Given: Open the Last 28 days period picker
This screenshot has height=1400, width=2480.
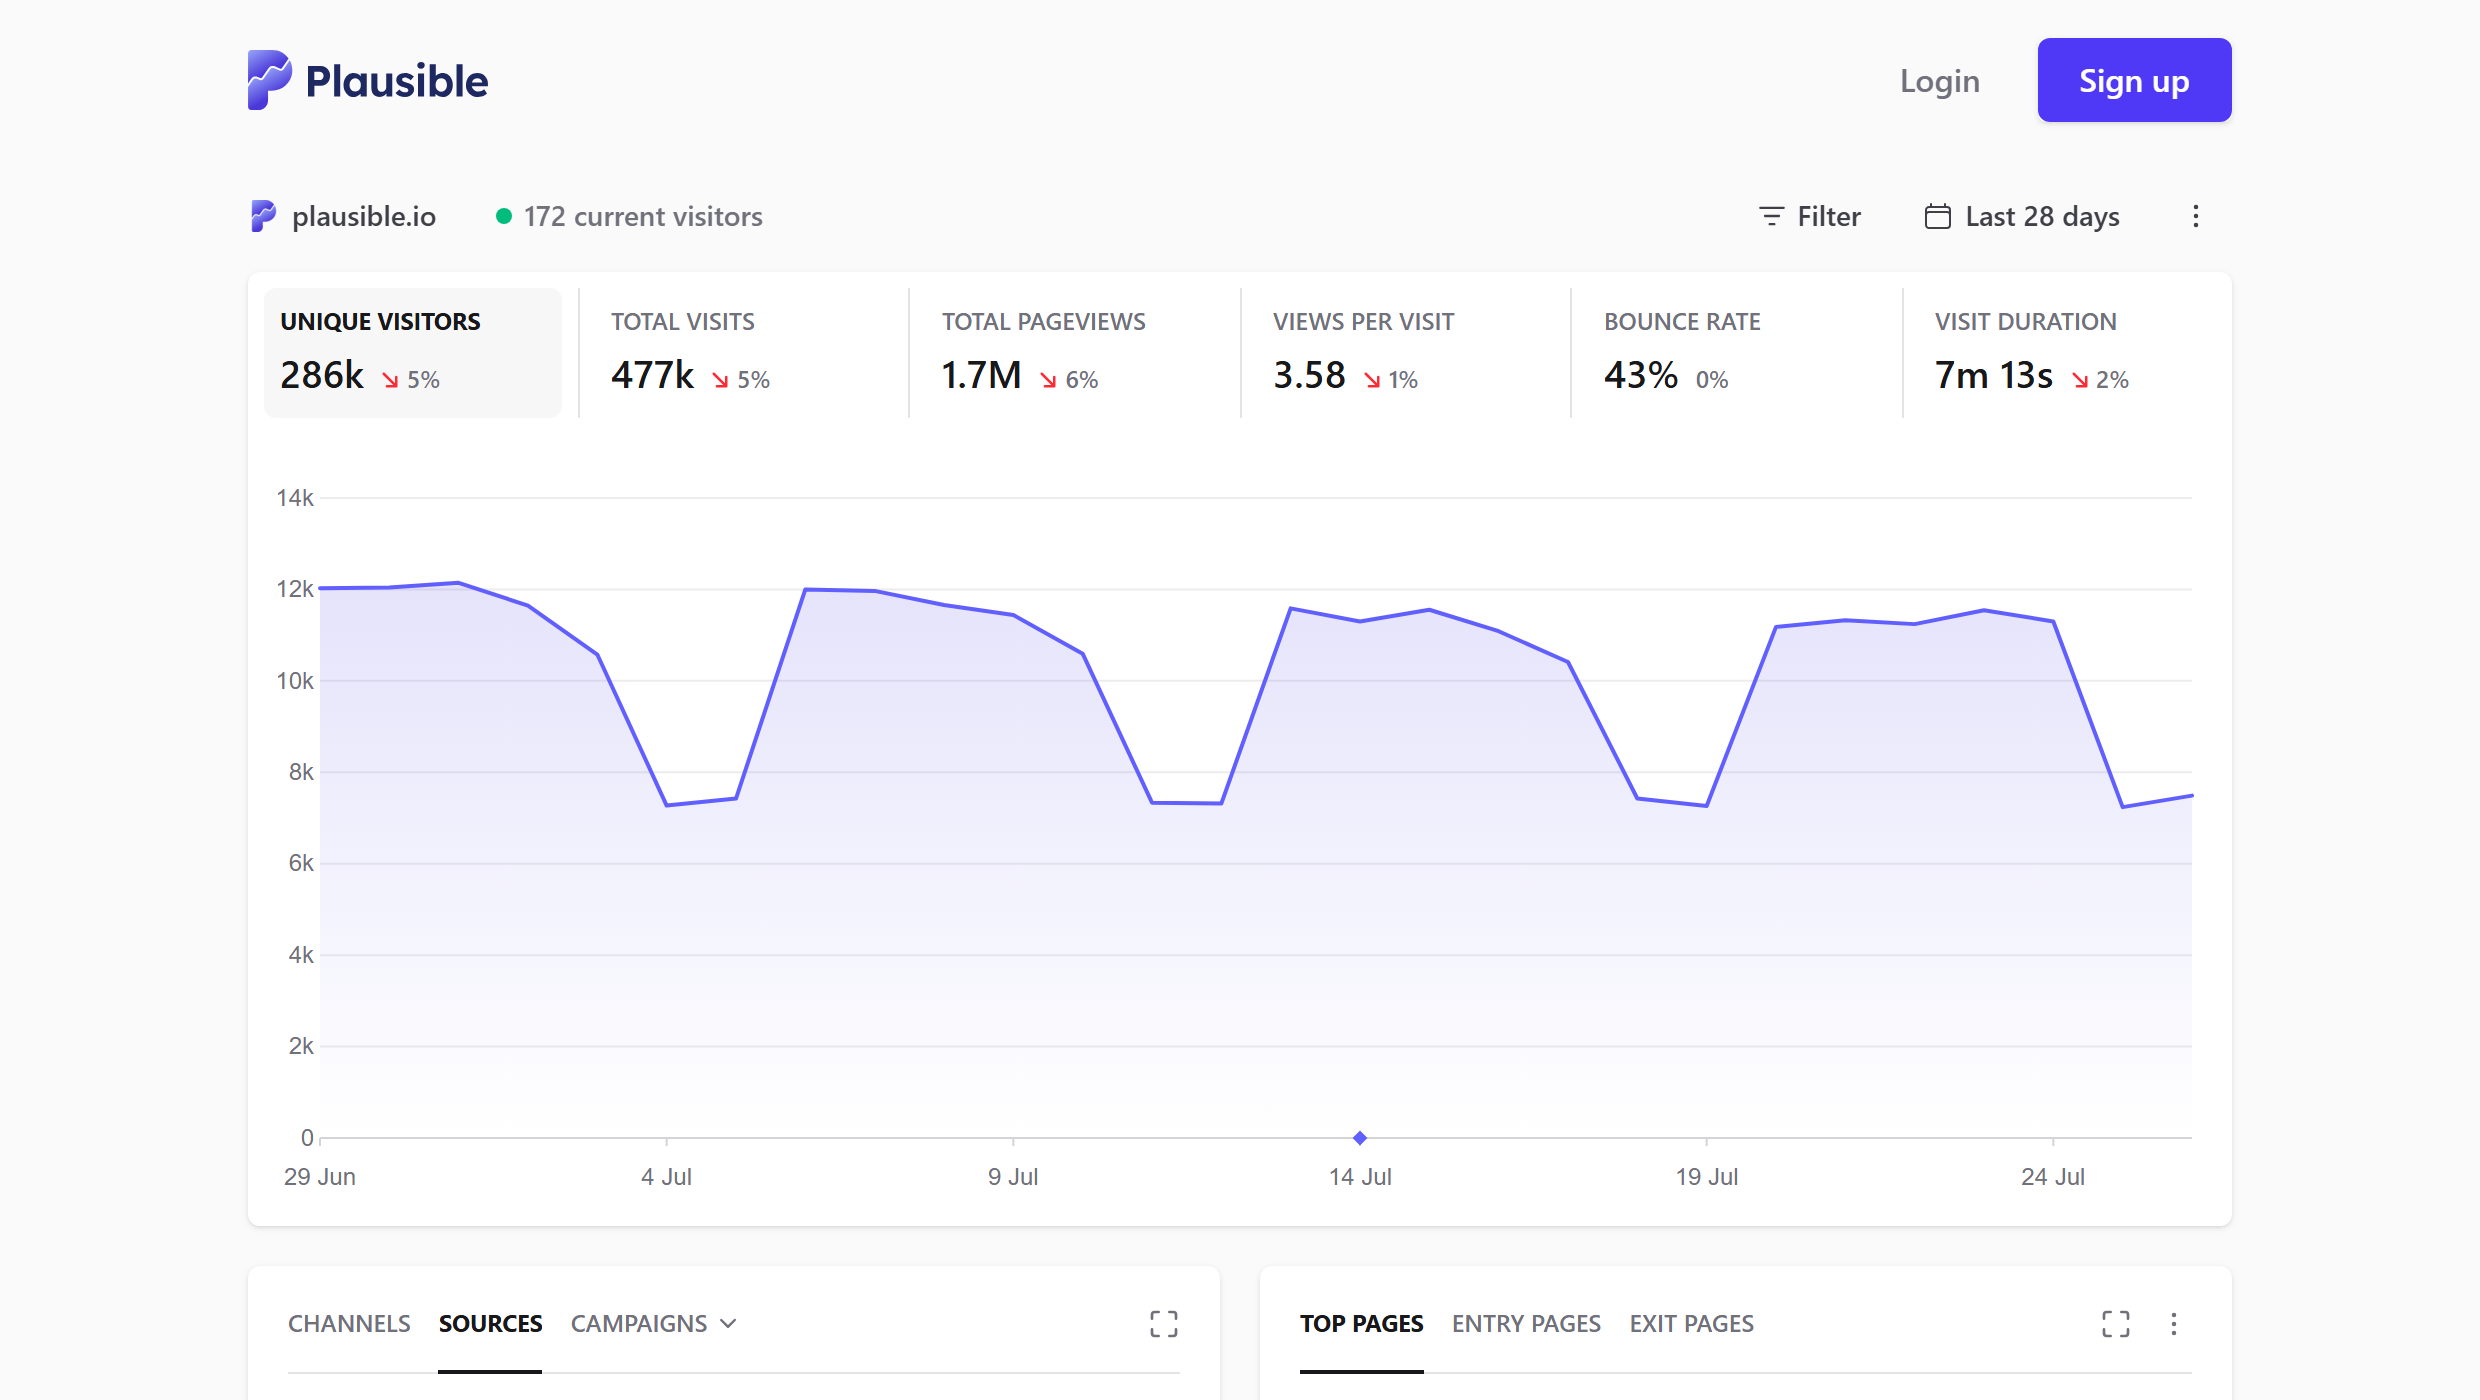Looking at the screenshot, I should click(x=2022, y=216).
